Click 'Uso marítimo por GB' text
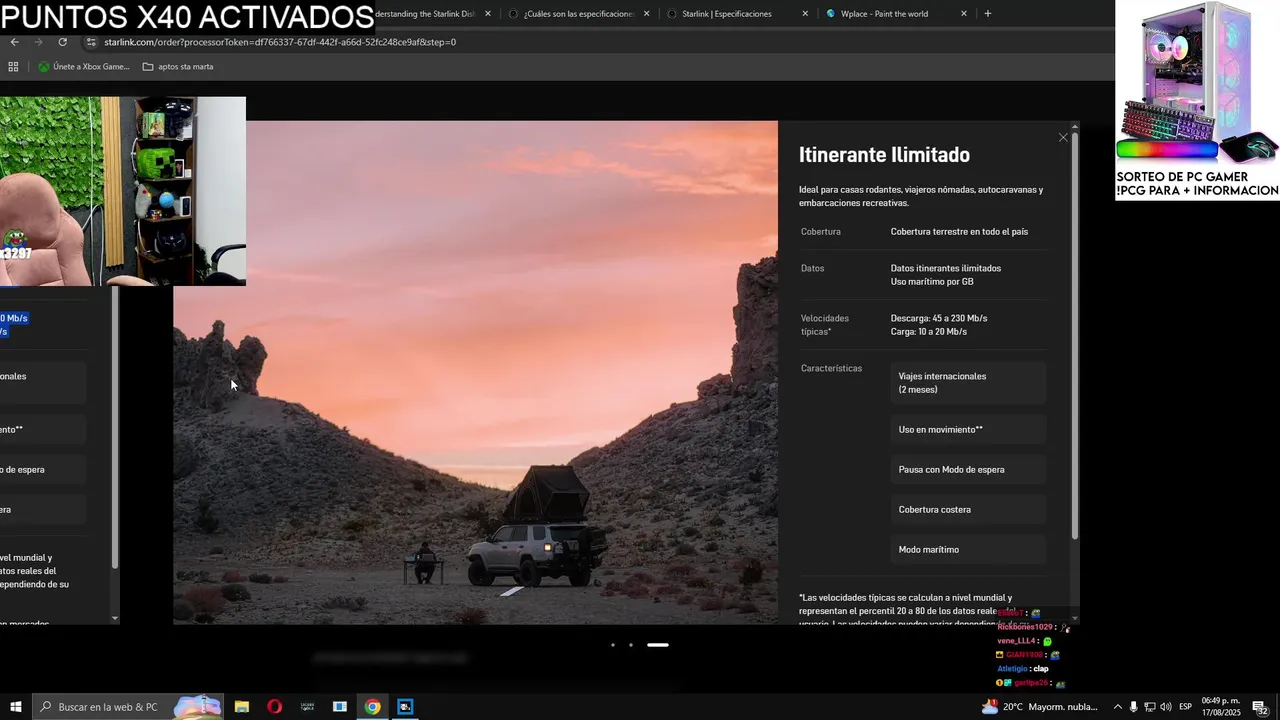This screenshot has height=720, width=1280. coord(932,282)
